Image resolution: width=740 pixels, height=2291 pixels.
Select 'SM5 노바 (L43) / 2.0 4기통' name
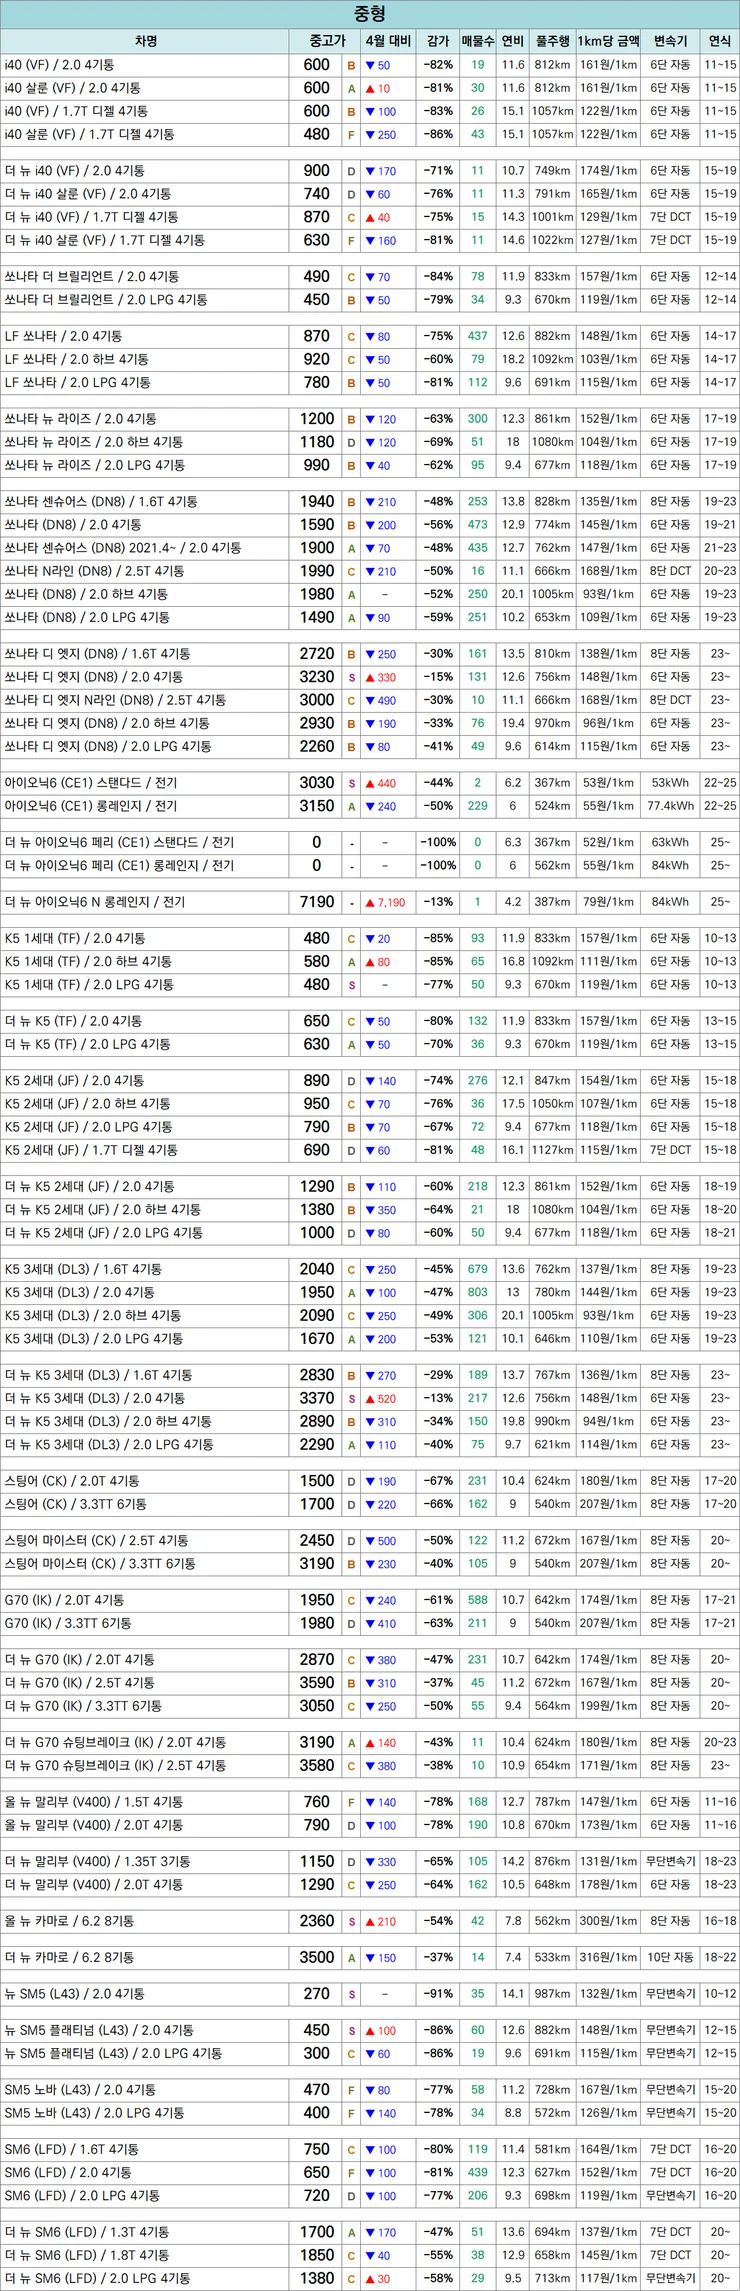[x=80, y=2090]
